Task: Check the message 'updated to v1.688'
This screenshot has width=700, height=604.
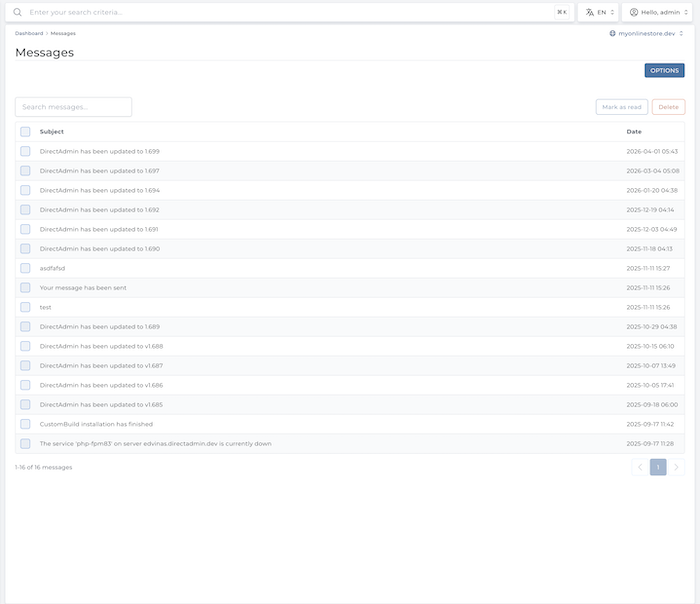Action: click(x=25, y=346)
